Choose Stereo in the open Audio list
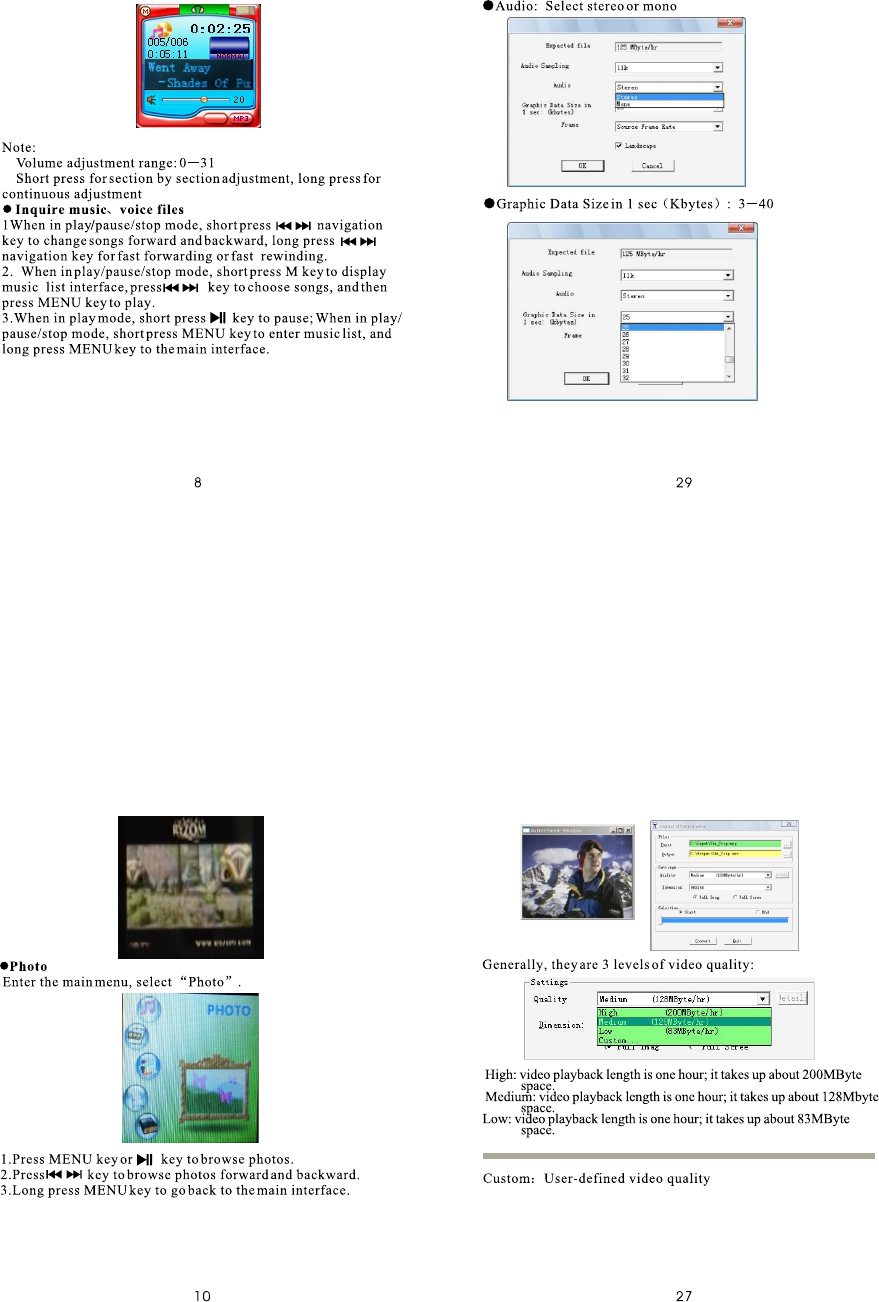 669,97
